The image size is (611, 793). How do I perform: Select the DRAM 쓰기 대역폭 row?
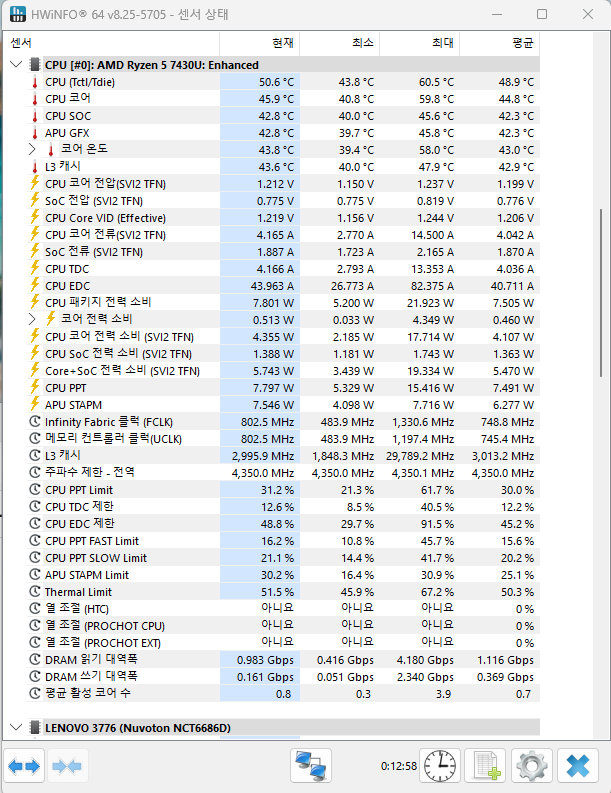coord(283,677)
